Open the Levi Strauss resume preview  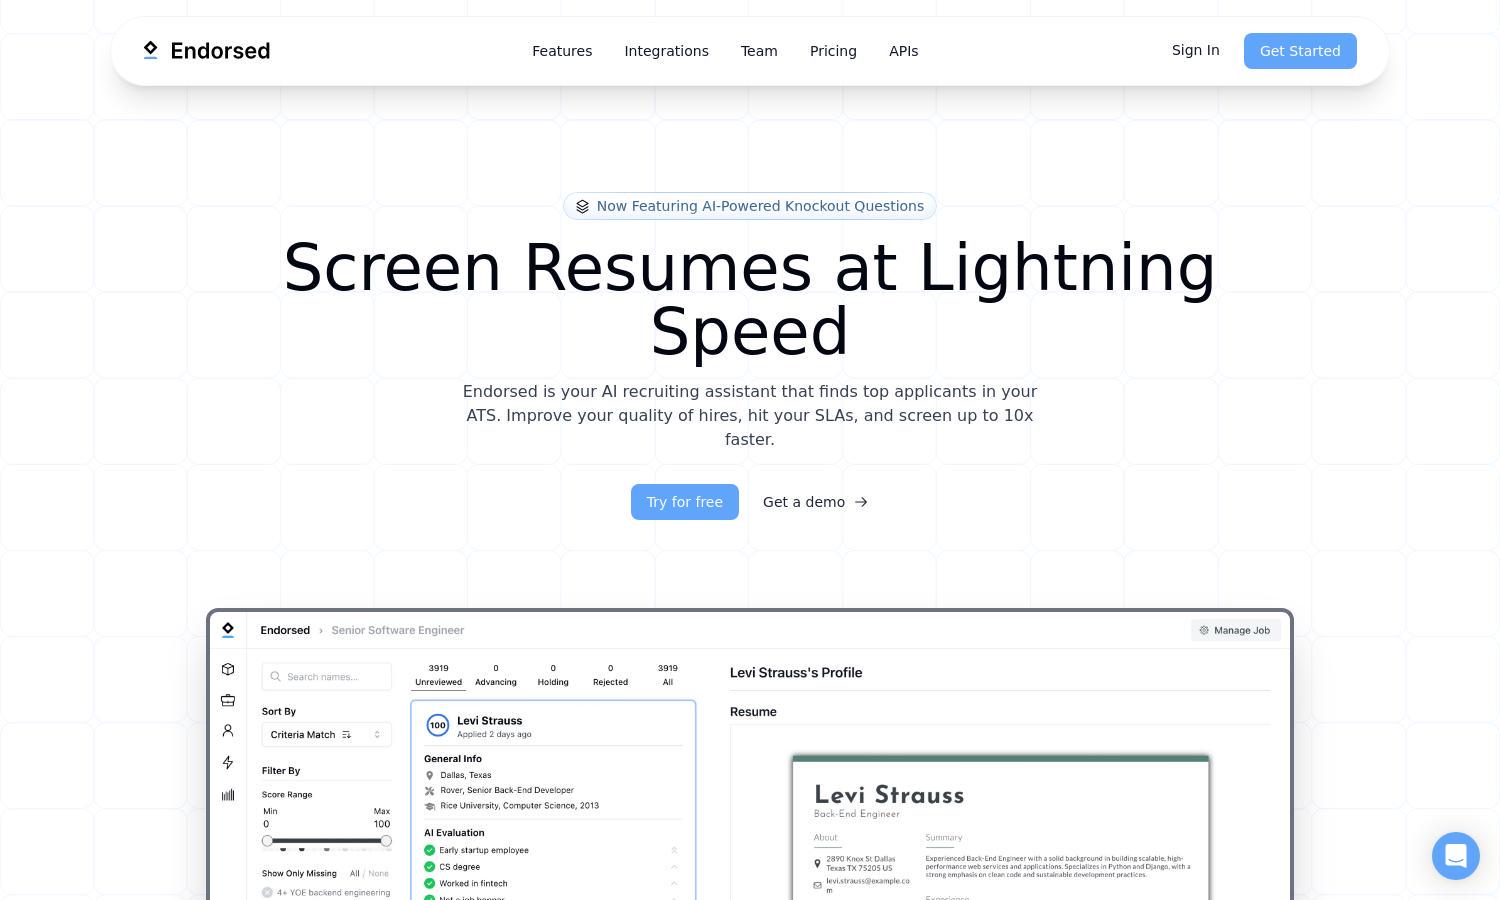[x=1000, y=828]
